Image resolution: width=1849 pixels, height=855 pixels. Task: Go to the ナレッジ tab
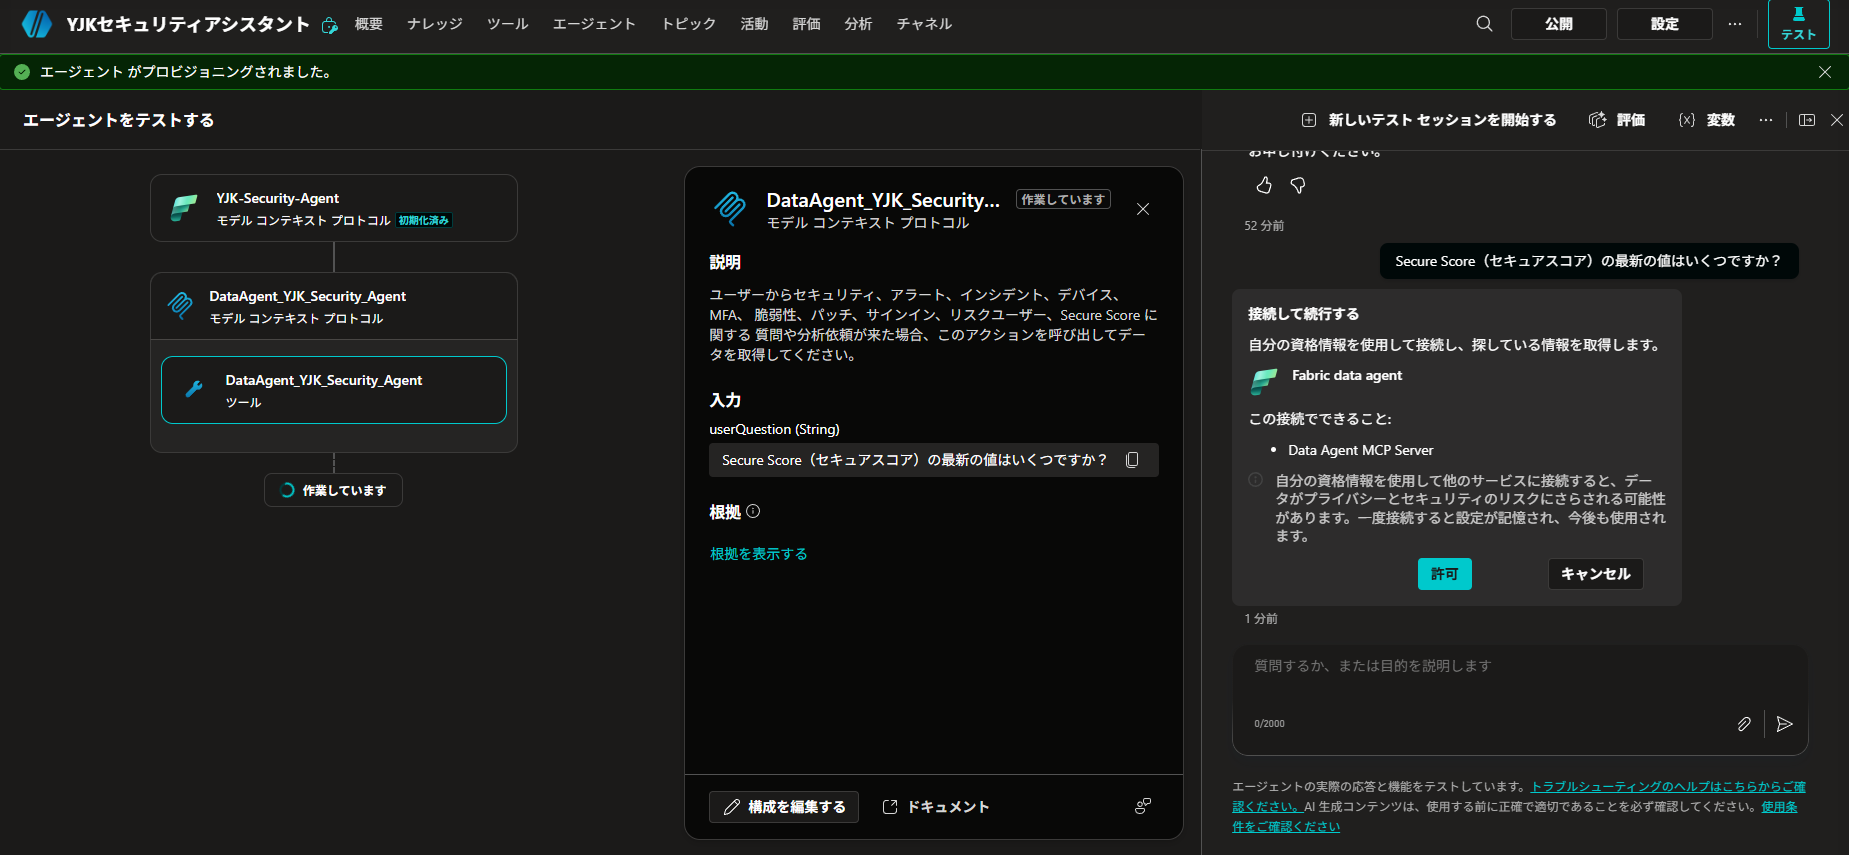pyautogui.click(x=435, y=24)
